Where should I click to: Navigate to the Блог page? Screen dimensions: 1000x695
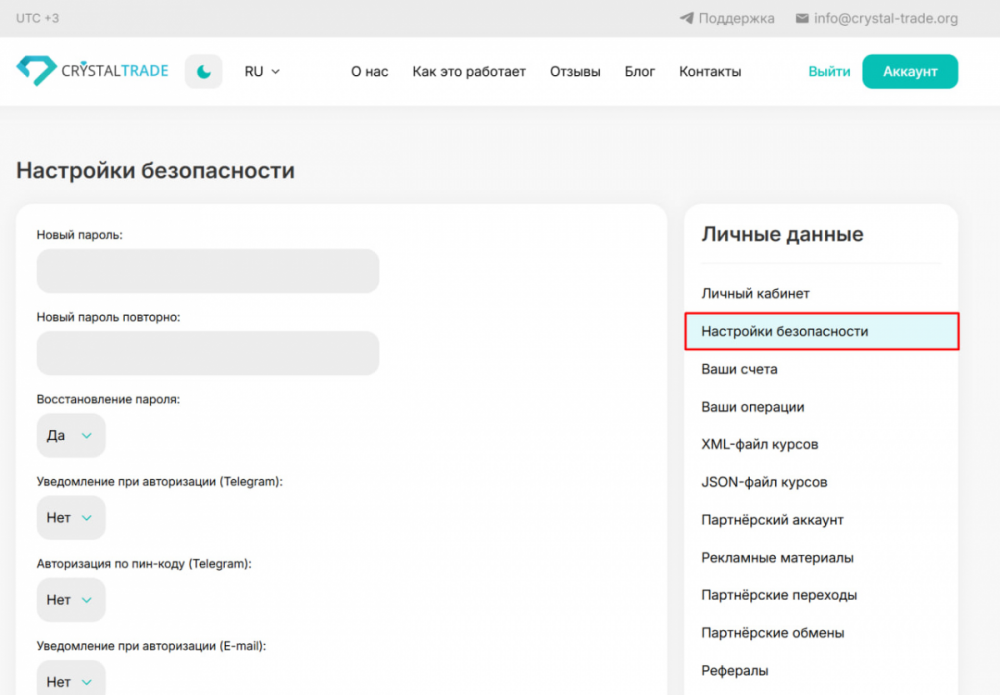click(640, 72)
